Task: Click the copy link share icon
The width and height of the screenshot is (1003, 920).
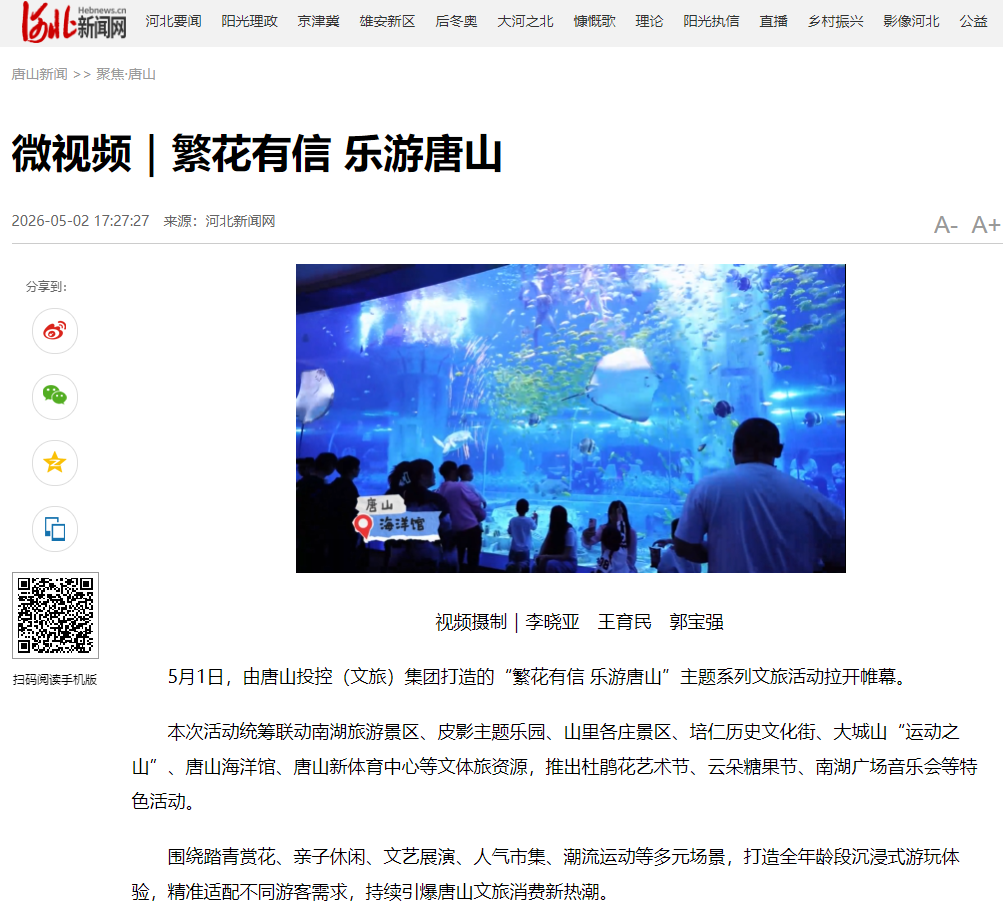Action: tap(55, 529)
